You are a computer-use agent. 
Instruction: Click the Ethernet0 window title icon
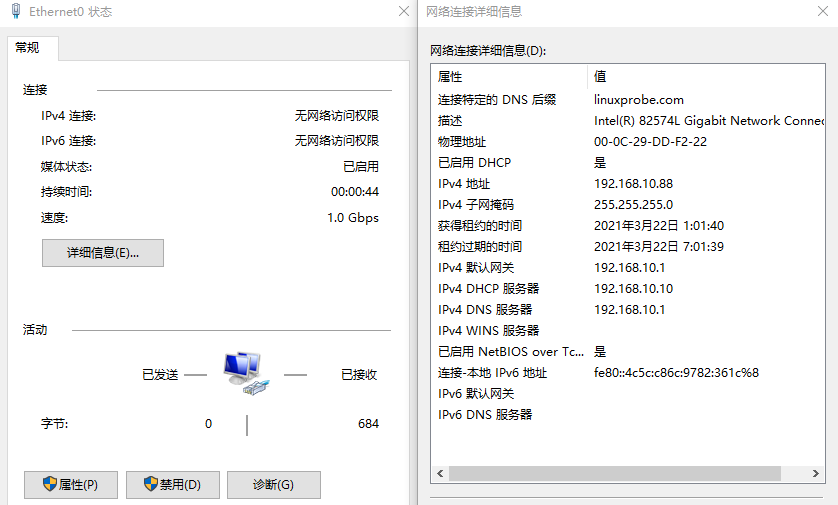[x=16, y=12]
